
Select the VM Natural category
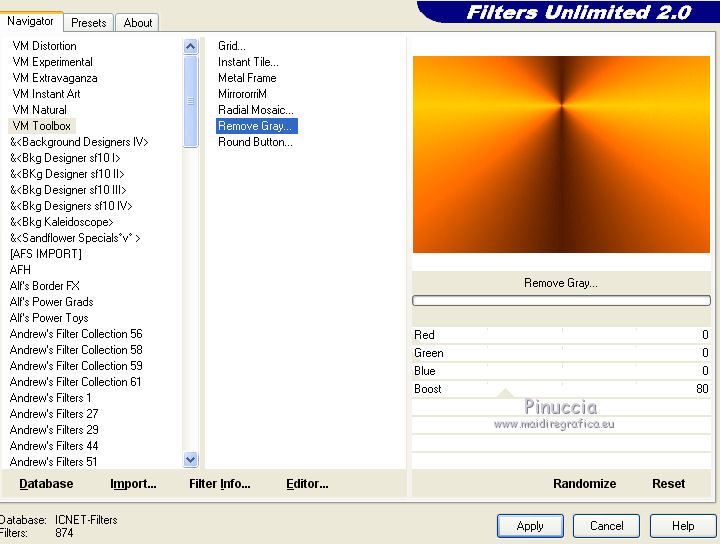click(39, 110)
